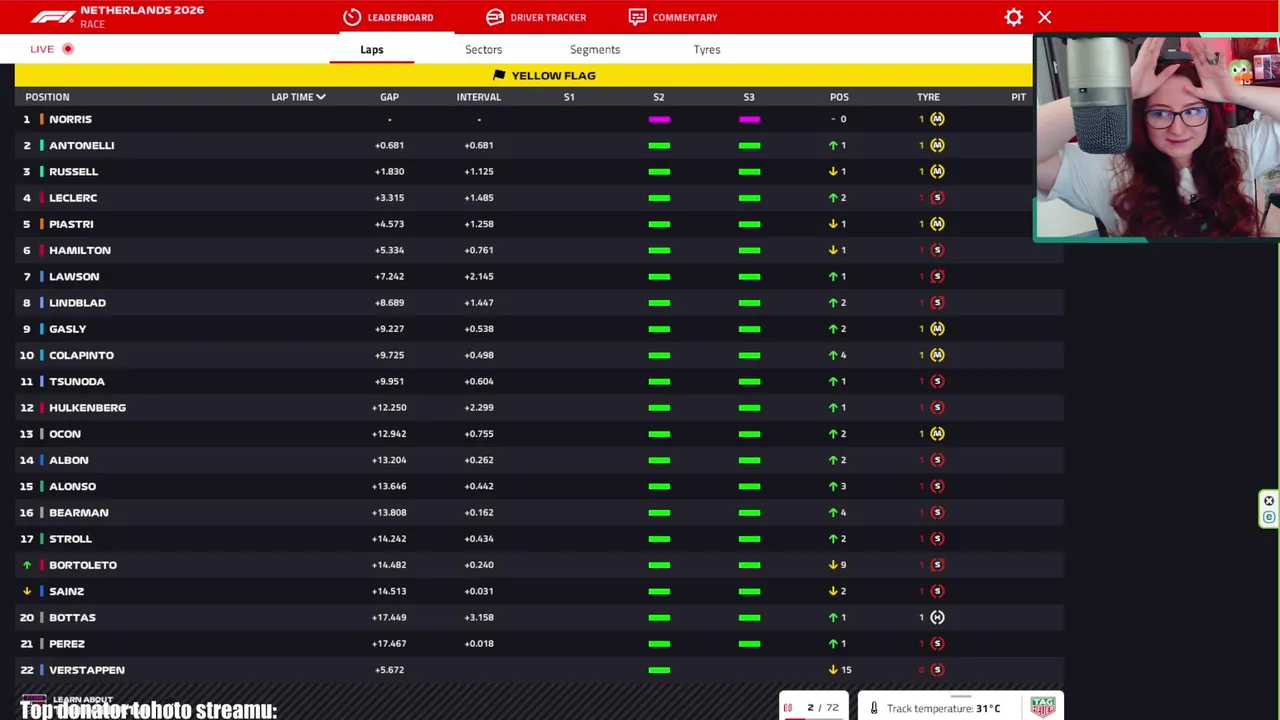Click Norris's purple S2 sector bar

point(659,119)
